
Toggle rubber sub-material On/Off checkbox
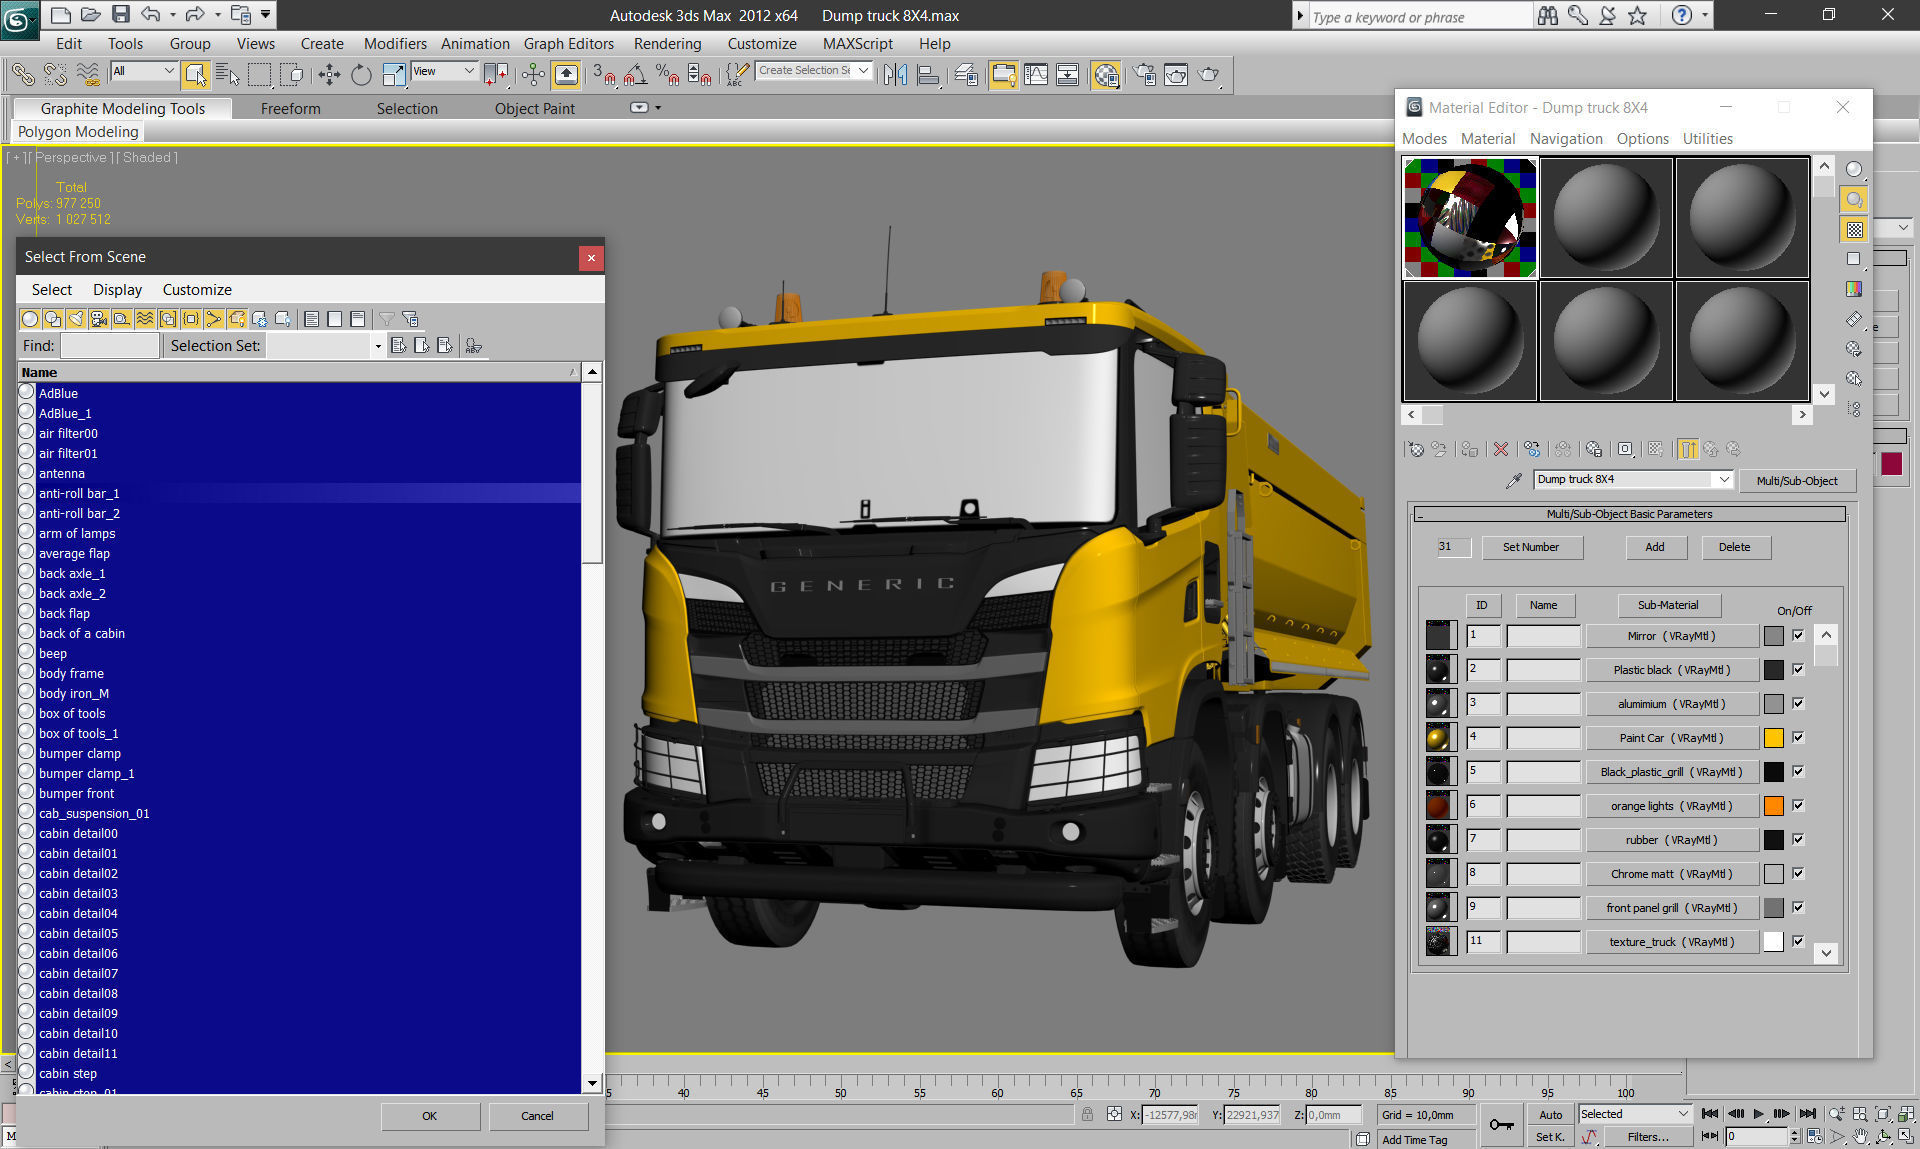[x=1798, y=839]
